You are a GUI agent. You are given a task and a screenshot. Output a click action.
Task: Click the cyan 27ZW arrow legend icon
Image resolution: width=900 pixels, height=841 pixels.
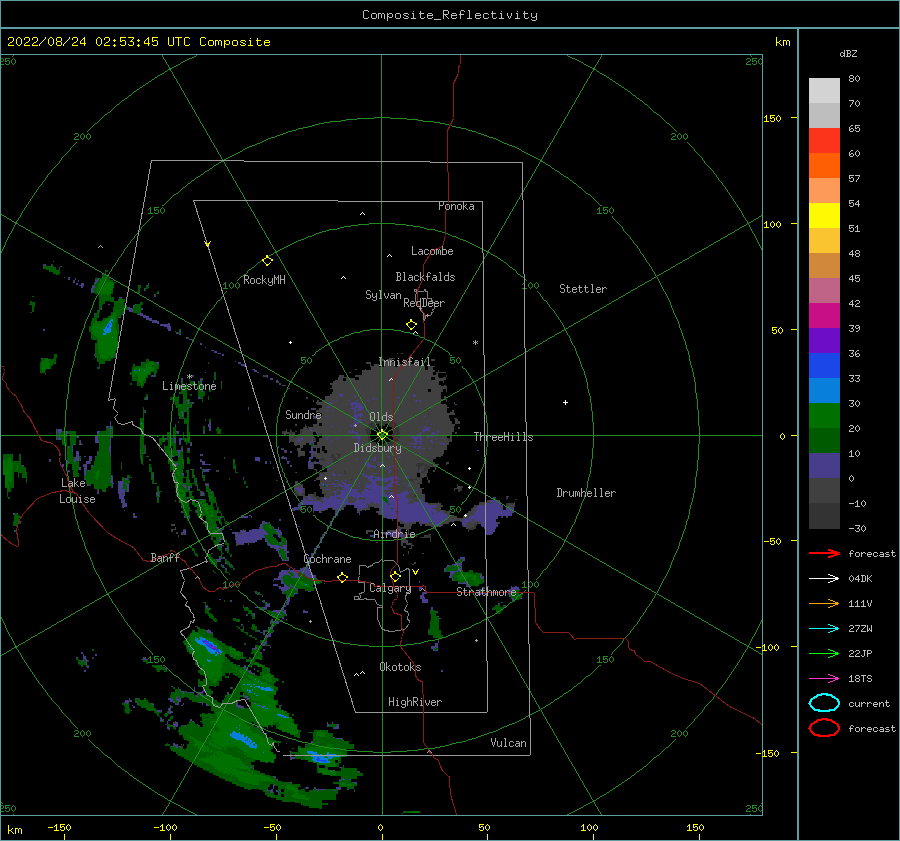tap(824, 629)
